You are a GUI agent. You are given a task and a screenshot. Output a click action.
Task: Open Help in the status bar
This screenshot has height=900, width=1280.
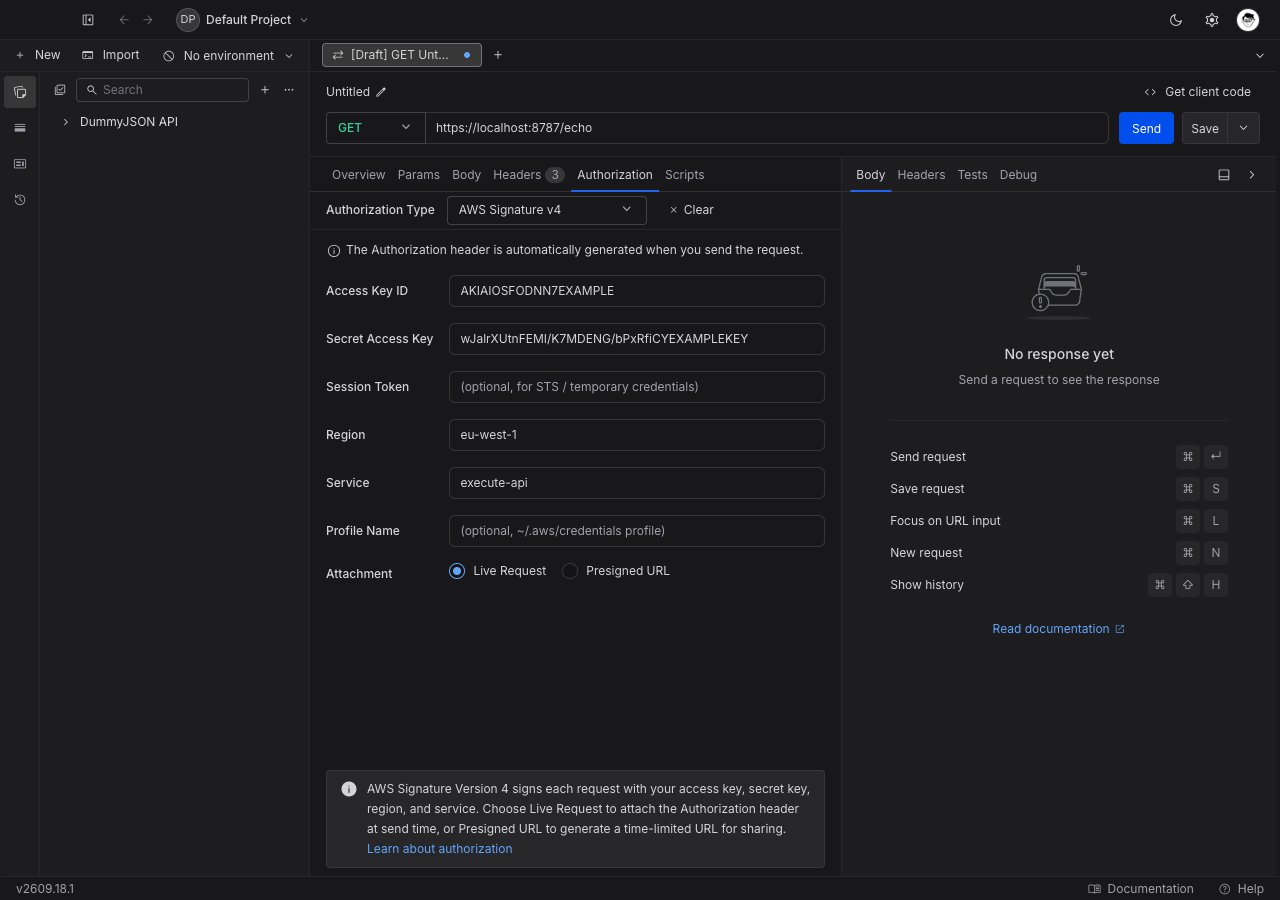(1241, 889)
